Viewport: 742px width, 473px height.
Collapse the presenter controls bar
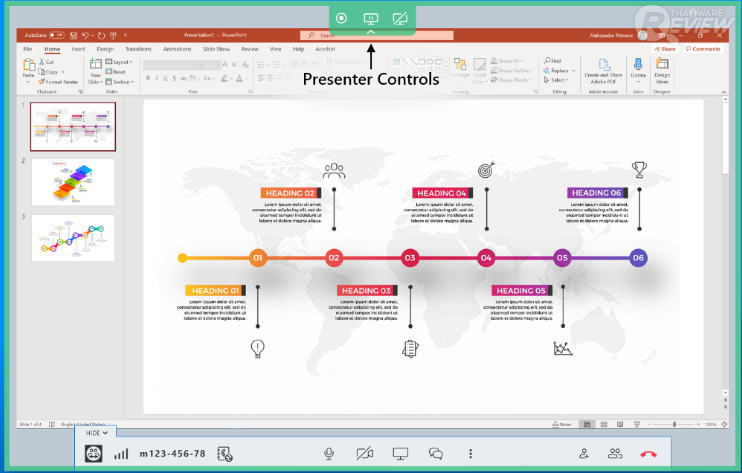click(x=371, y=32)
